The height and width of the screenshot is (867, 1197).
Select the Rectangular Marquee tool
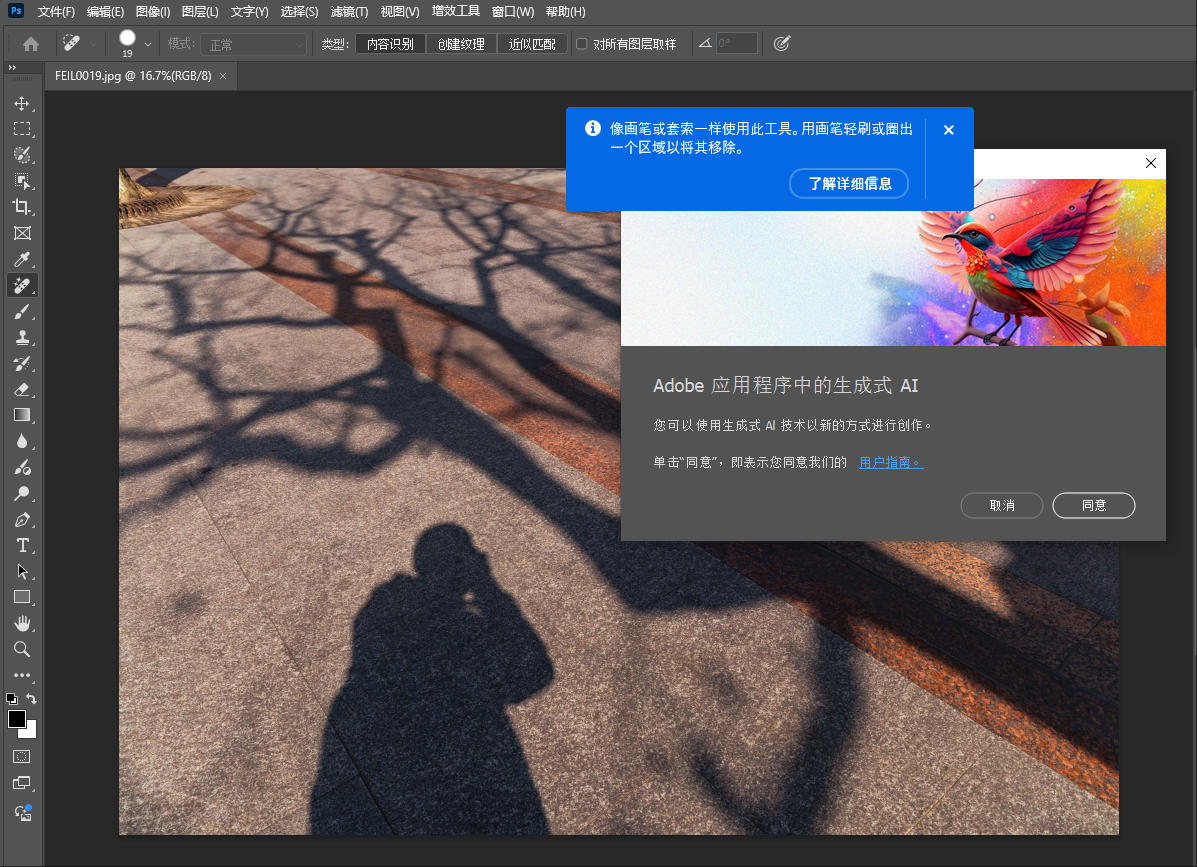click(22, 129)
